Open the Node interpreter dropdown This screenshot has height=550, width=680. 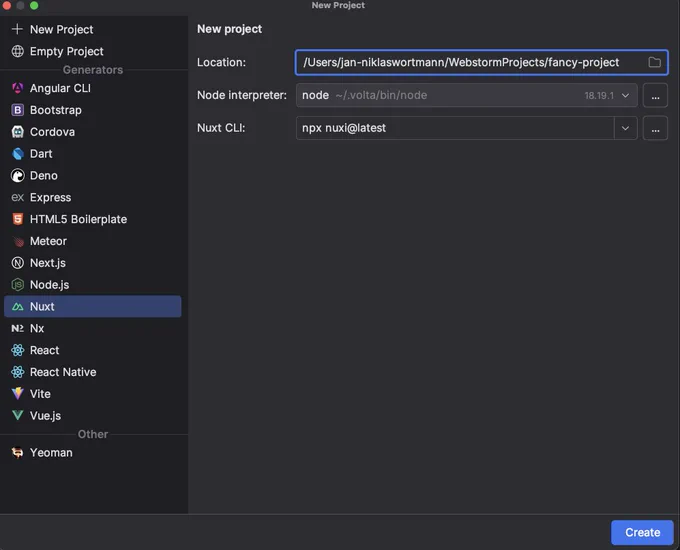point(467,95)
